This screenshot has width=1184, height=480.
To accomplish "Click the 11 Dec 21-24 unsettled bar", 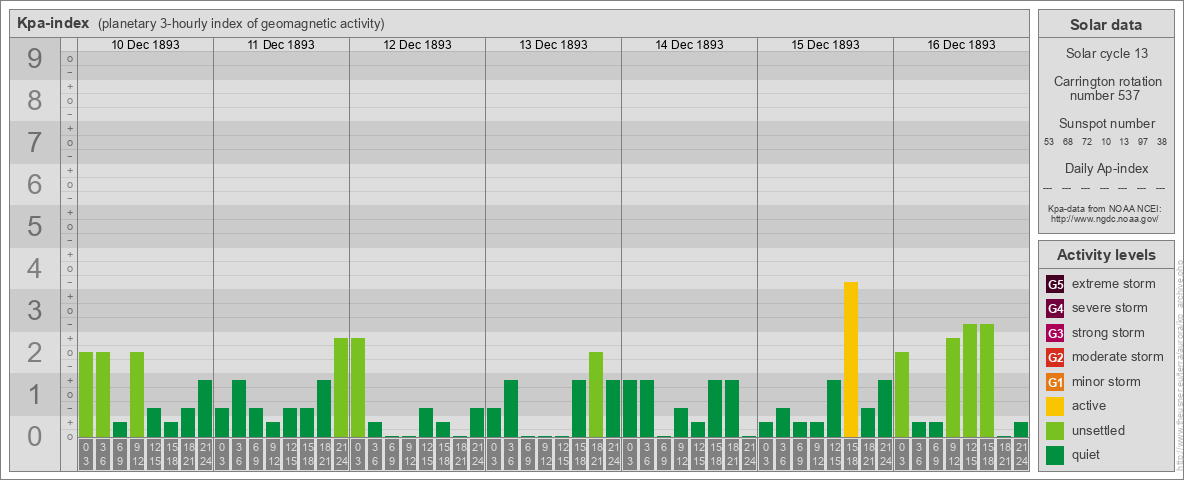I will pos(341,387).
